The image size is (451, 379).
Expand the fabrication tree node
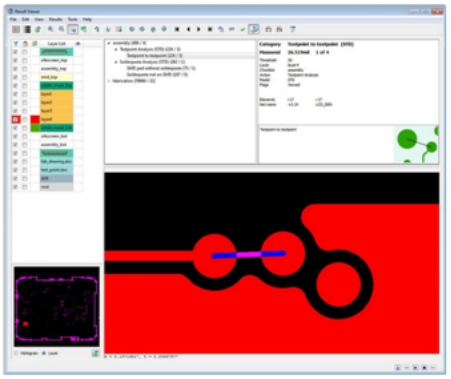[109, 81]
